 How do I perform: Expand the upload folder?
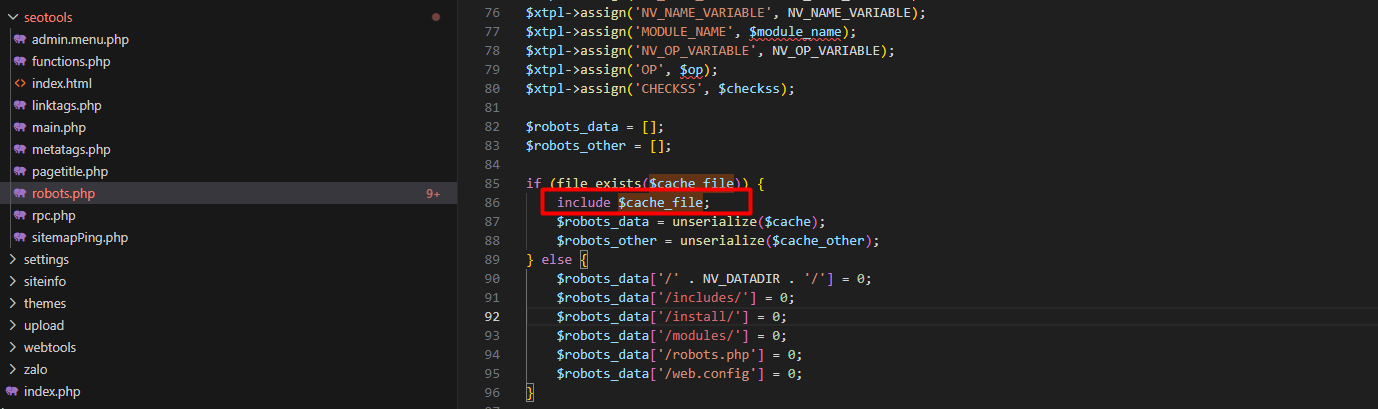coord(12,326)
